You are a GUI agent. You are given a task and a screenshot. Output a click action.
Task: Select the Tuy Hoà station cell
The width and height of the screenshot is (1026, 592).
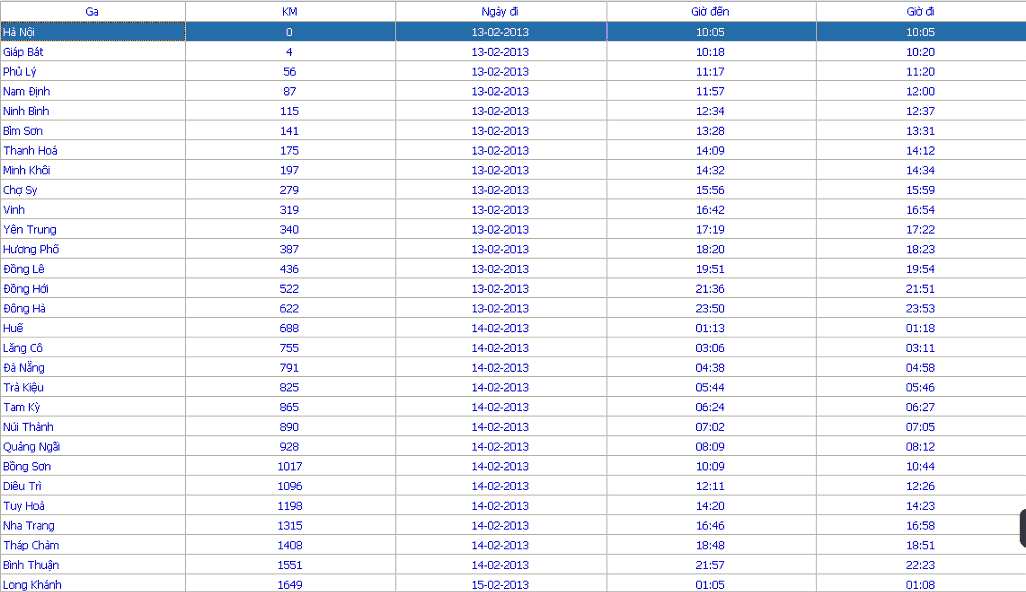point(92,505)
